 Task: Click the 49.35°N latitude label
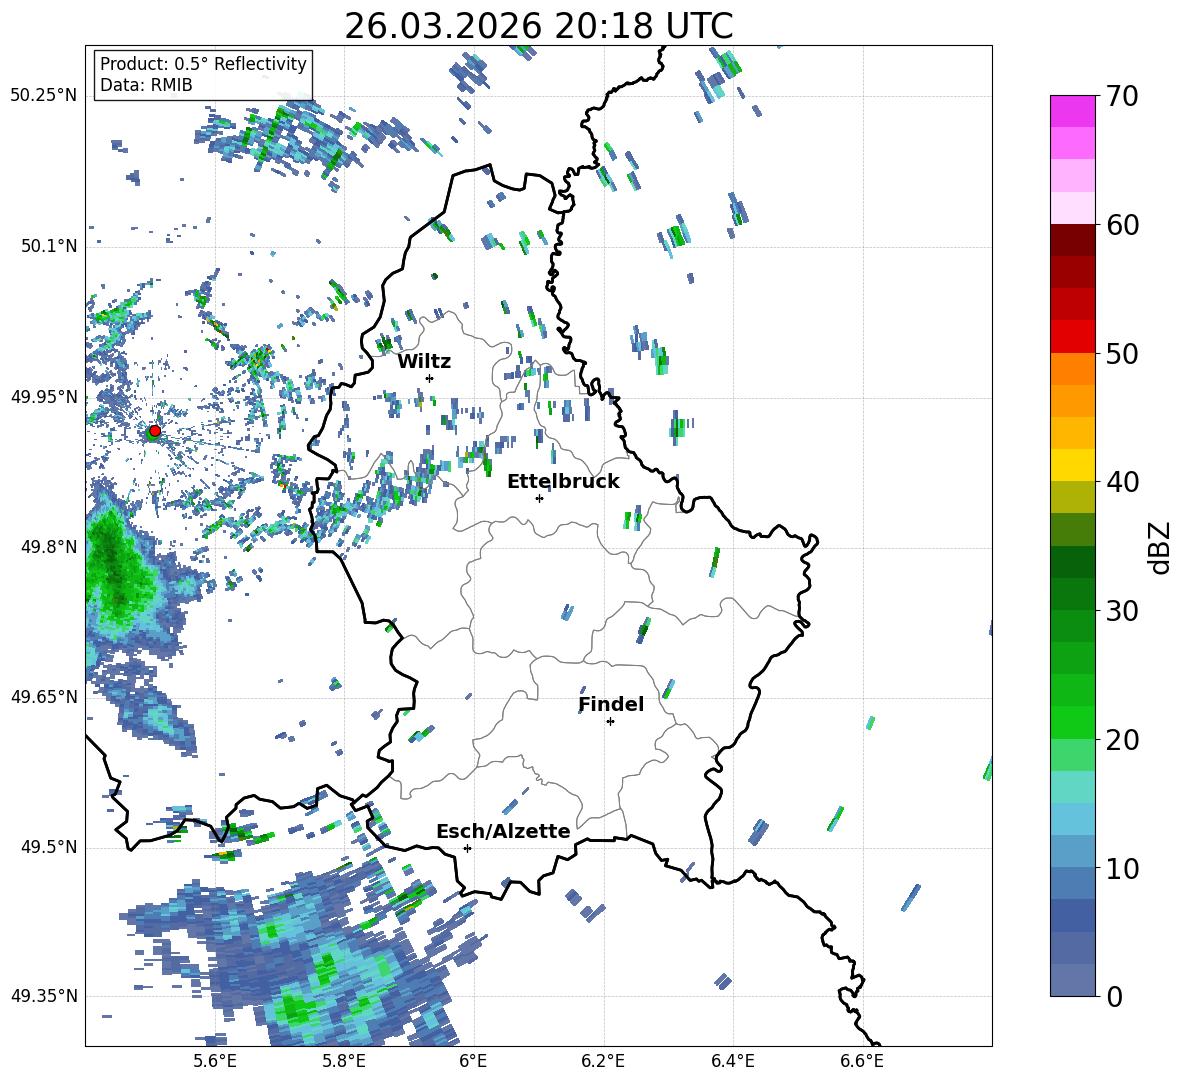pyautogui.click(x=44, y=996)
